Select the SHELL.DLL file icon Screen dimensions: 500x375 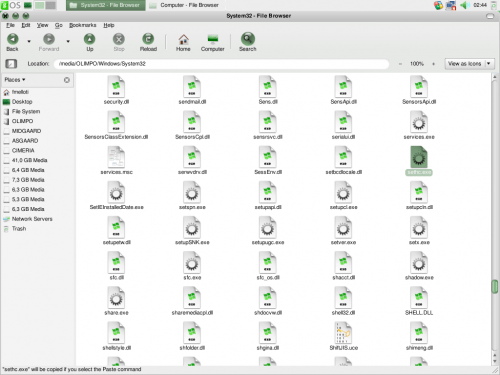pos(419,297)
